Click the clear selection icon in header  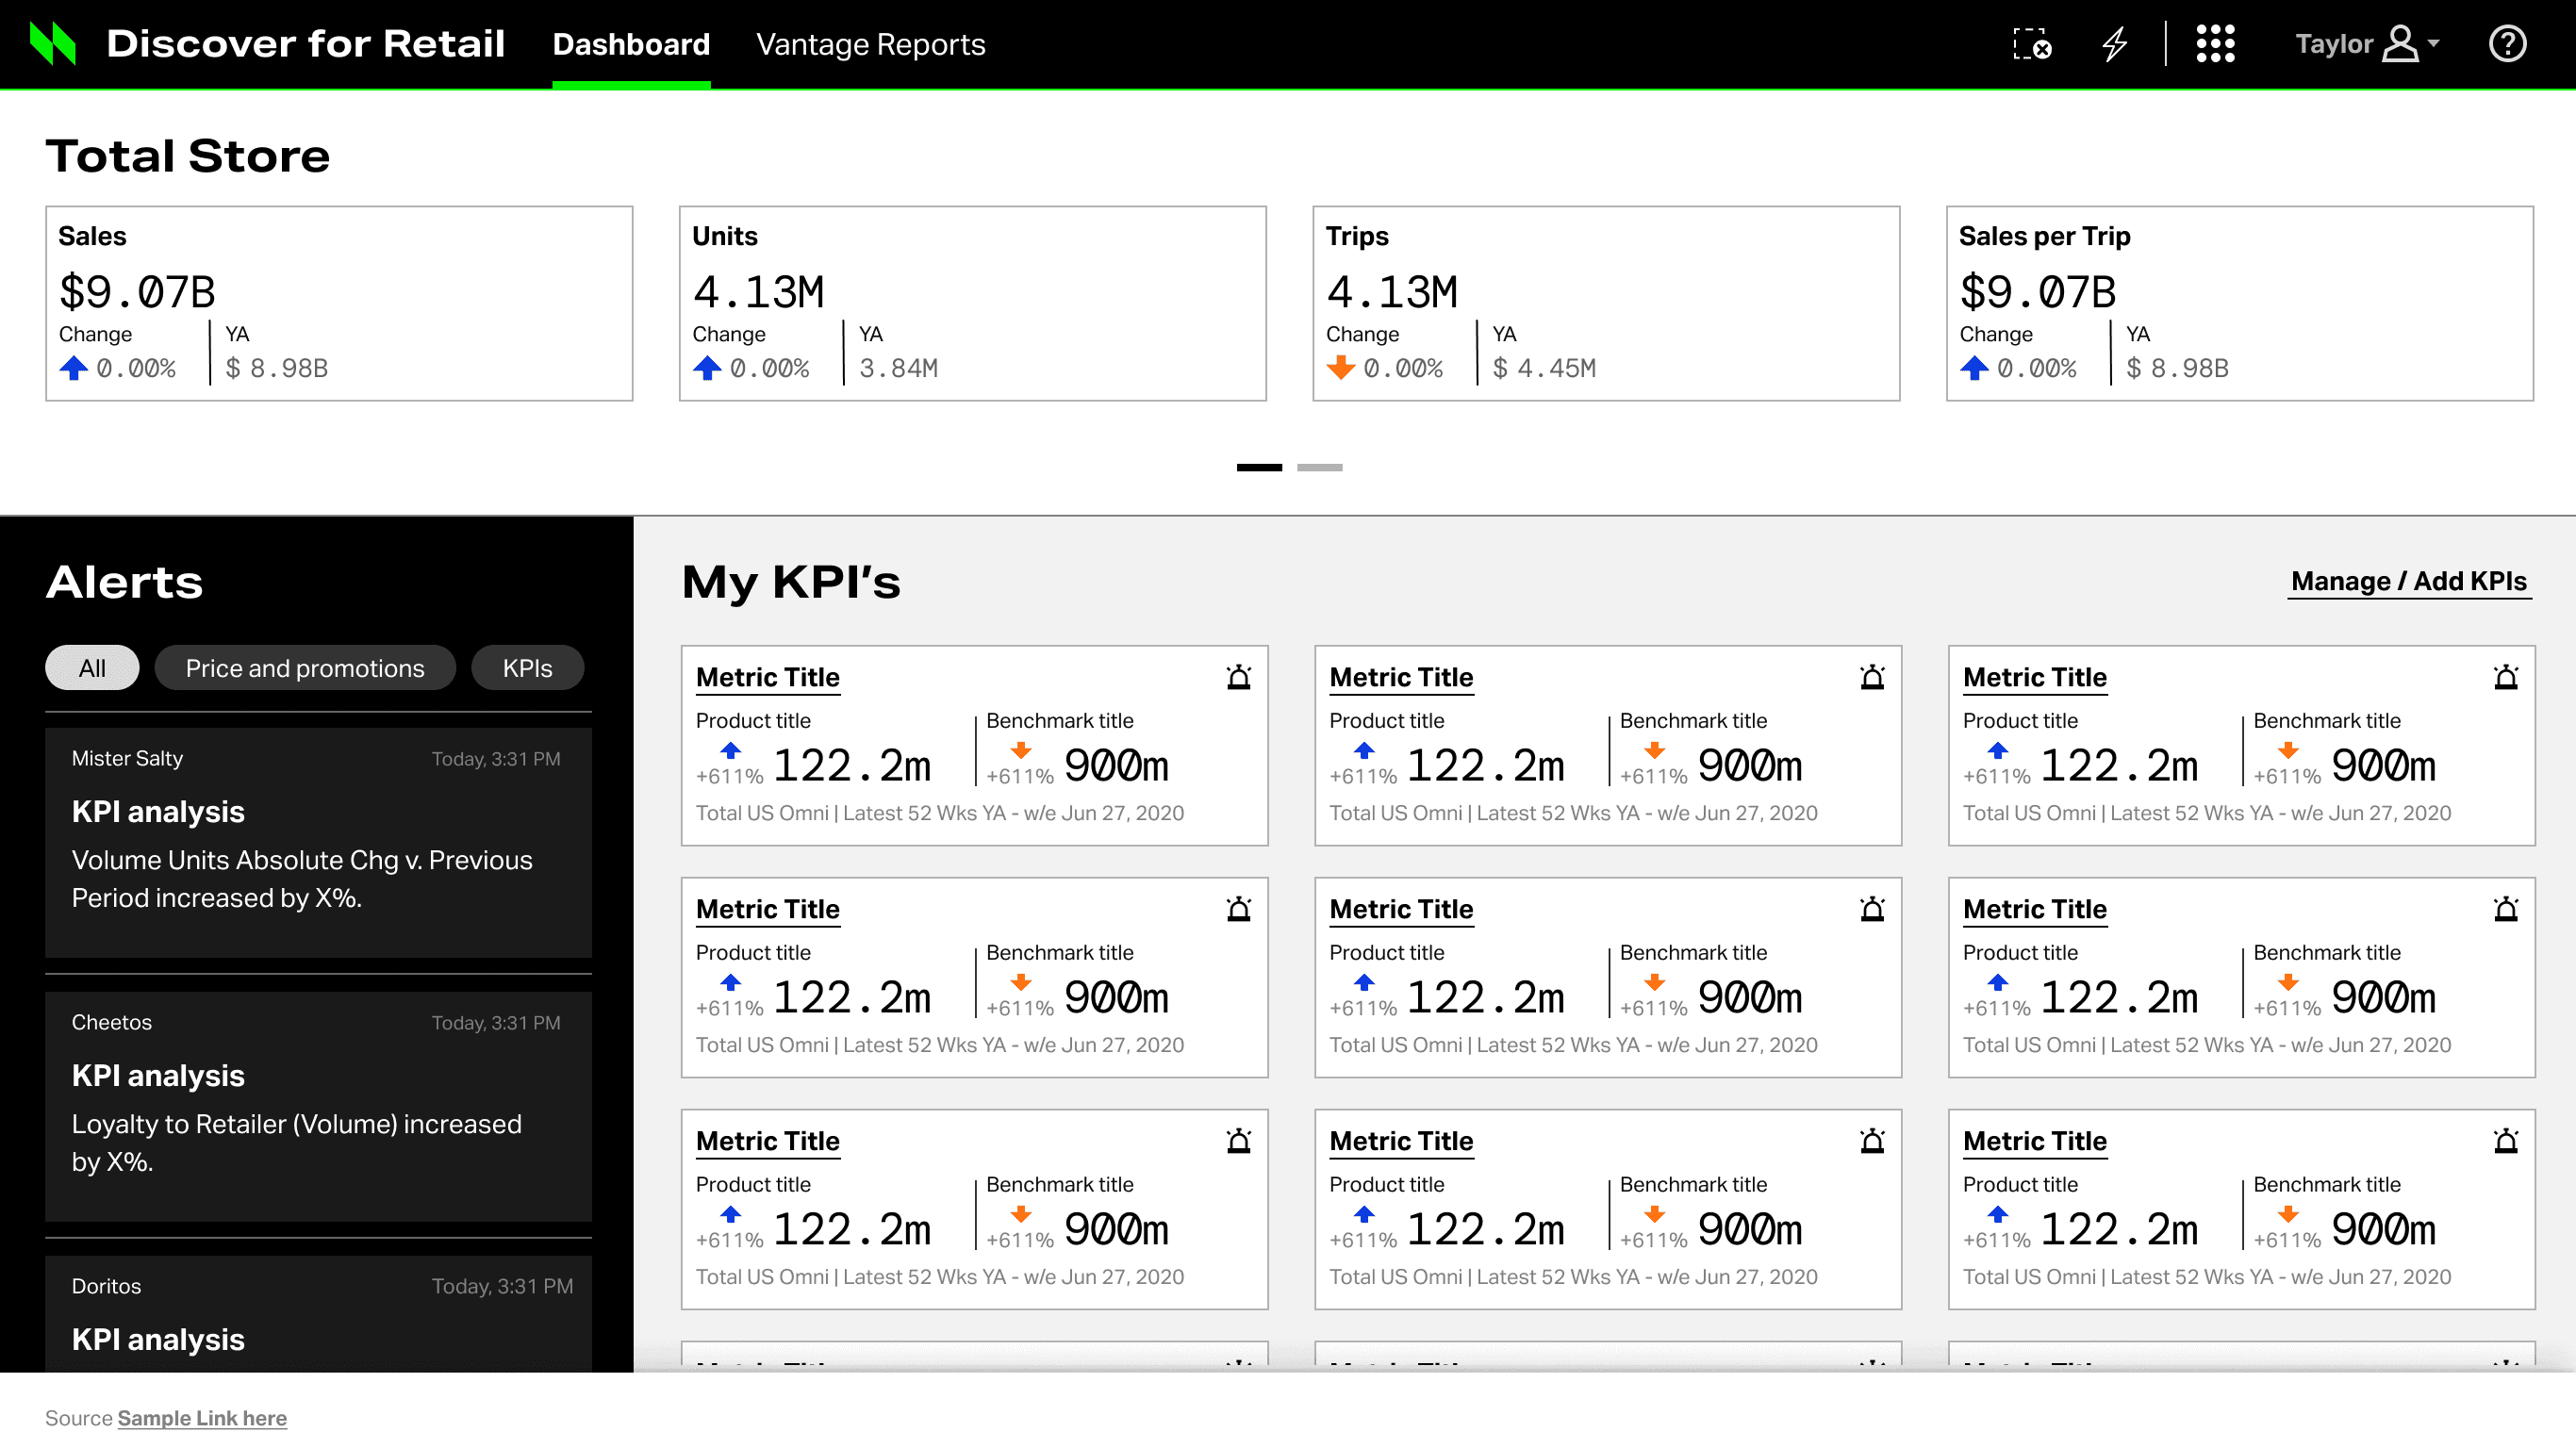tap(2031, 44)
